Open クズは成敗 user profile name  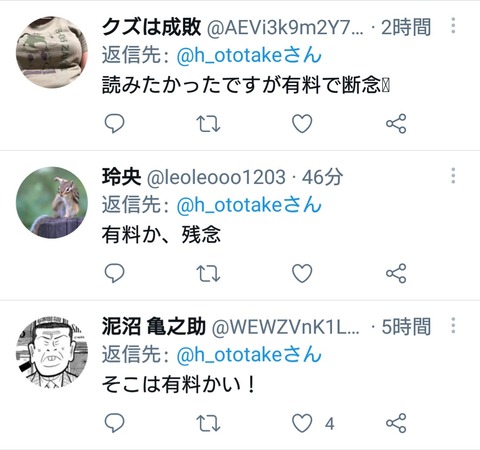tap(151, 27)
